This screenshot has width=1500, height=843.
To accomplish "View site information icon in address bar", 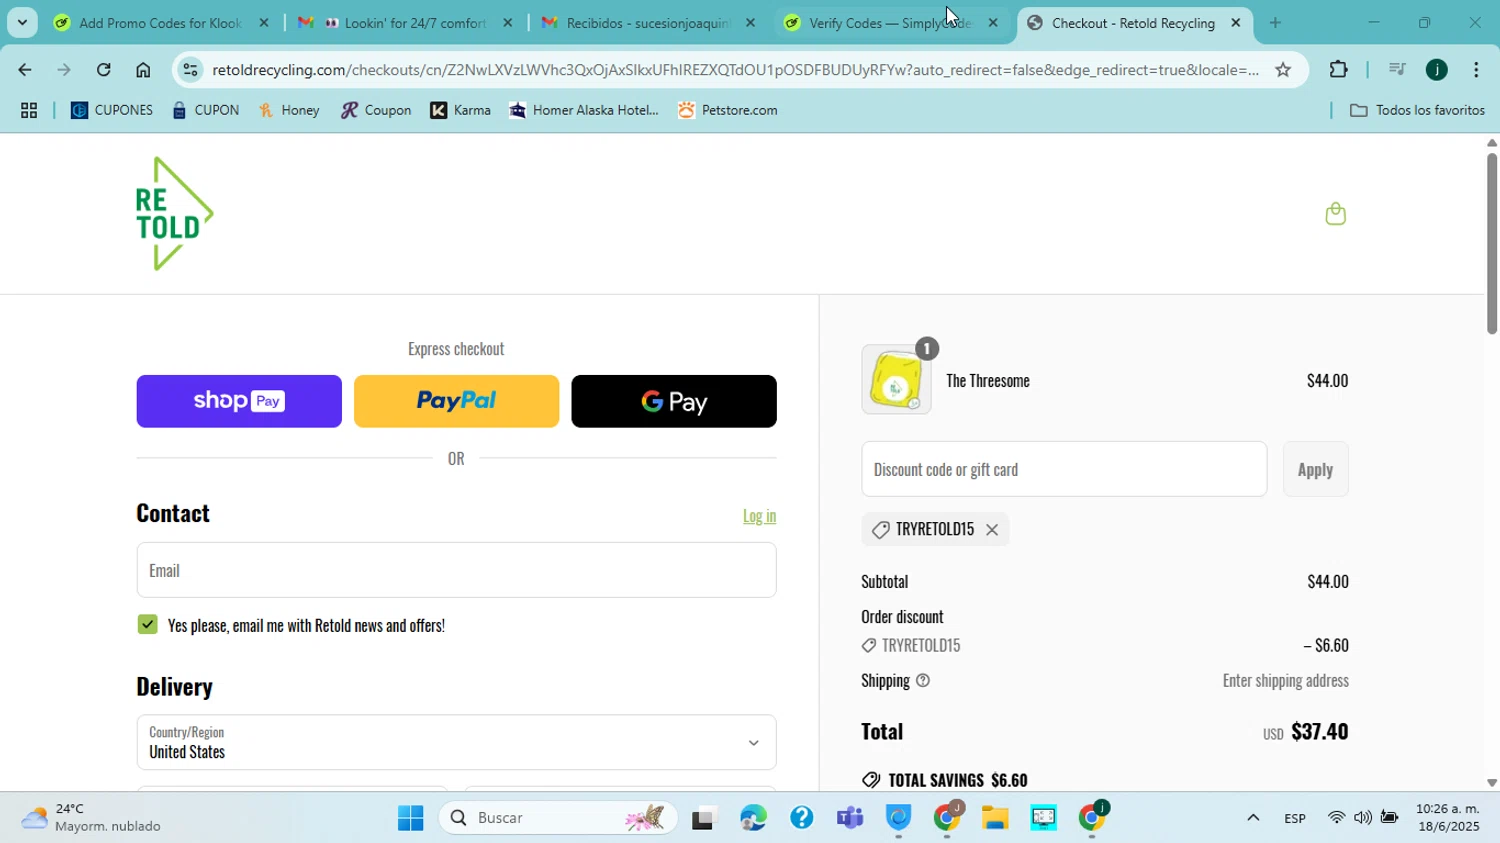I will [x=190, y=70].
